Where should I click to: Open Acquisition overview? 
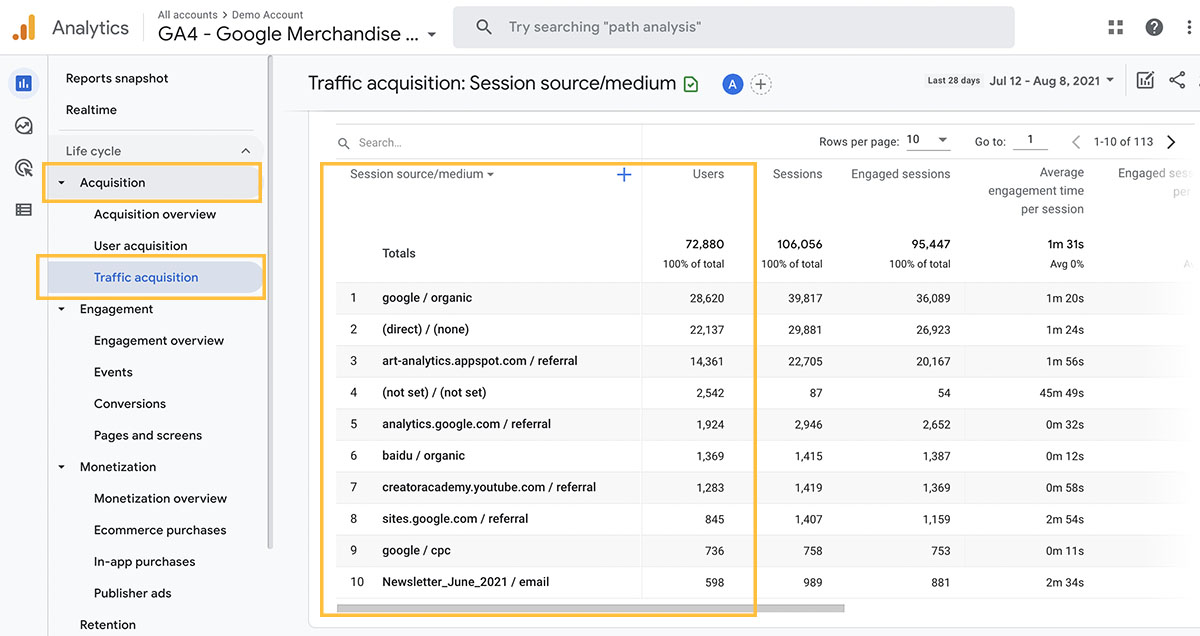pos(155,214)
